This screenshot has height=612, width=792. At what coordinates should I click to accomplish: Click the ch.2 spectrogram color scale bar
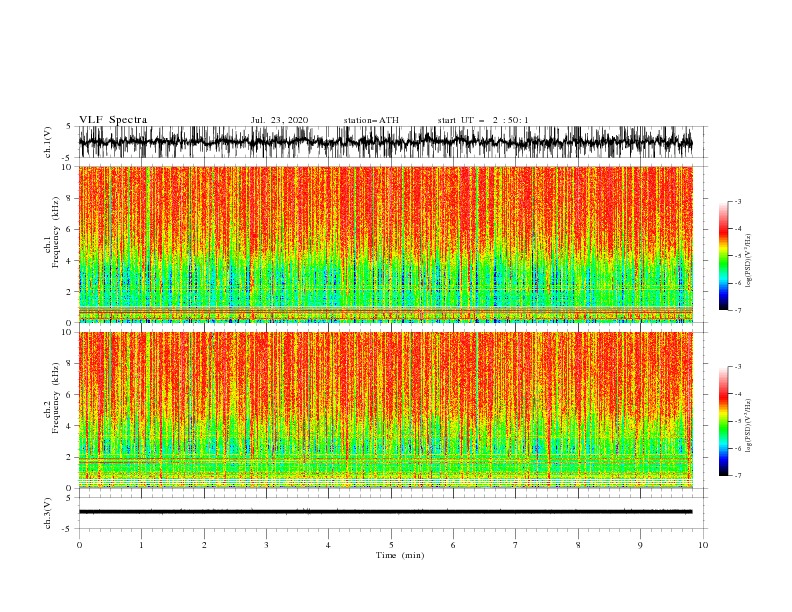723,421
